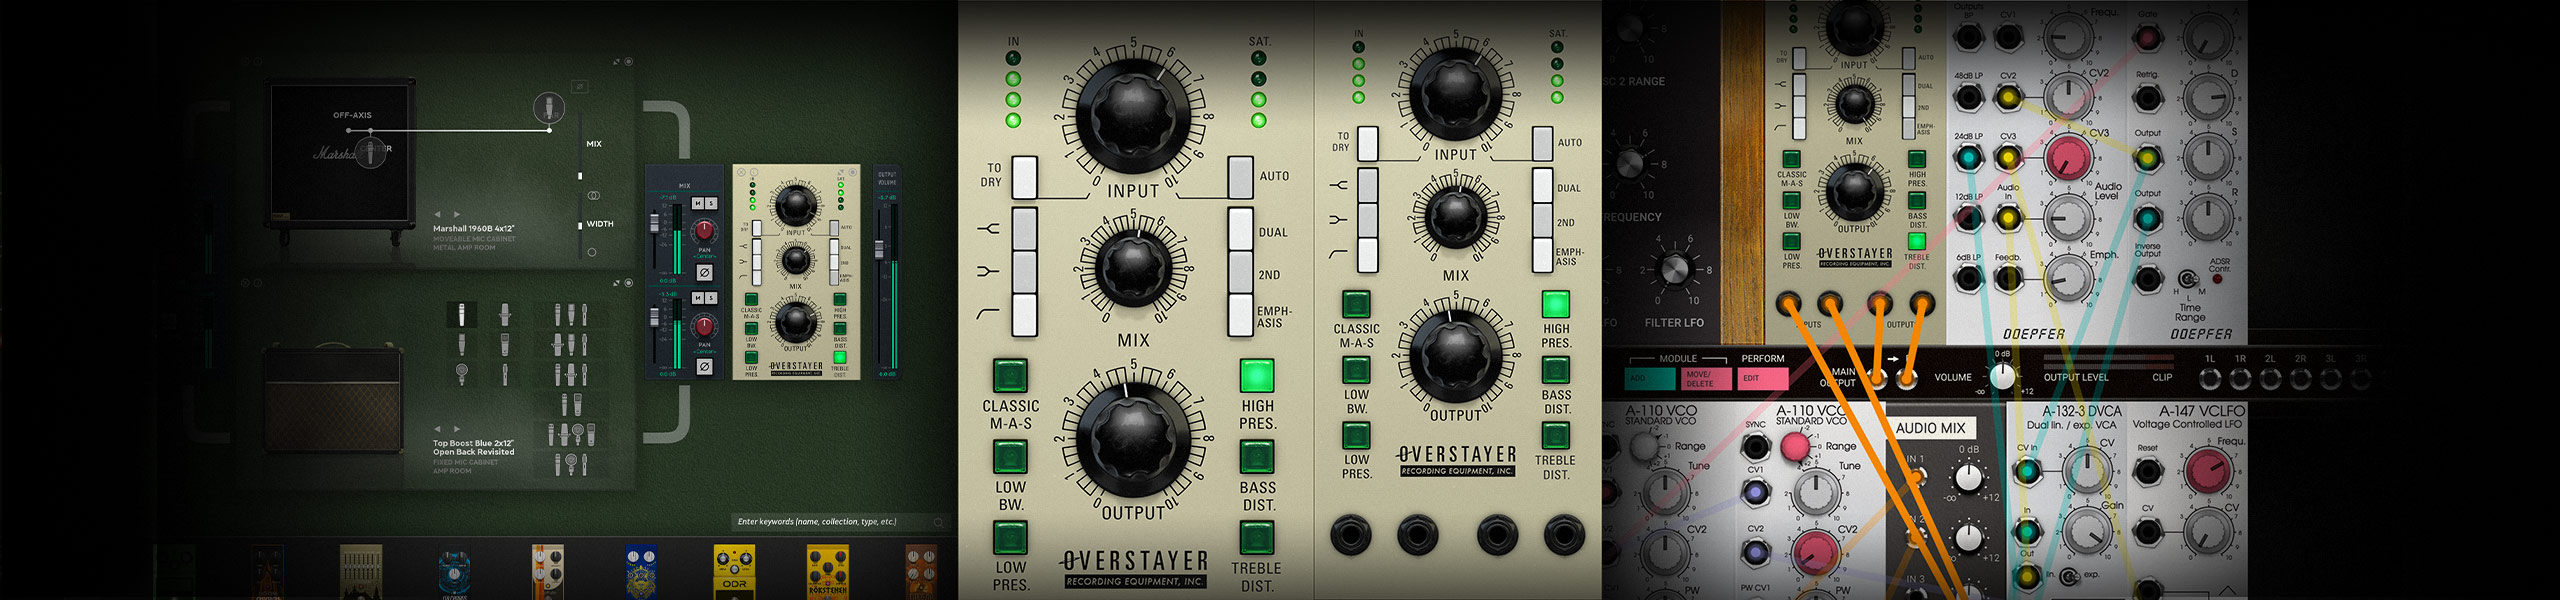This screenshot has width=2560, height=600.
Task: Solo the upper mixer channel with S button
Action: click(x=711, y=204)
